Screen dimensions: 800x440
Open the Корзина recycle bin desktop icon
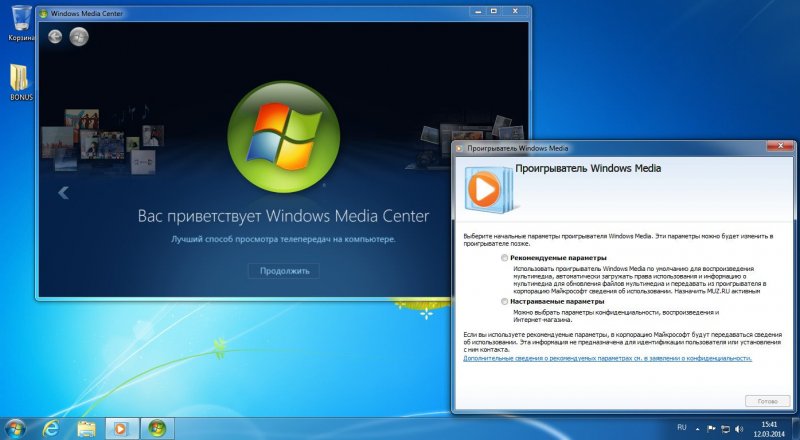coord(21,23)
